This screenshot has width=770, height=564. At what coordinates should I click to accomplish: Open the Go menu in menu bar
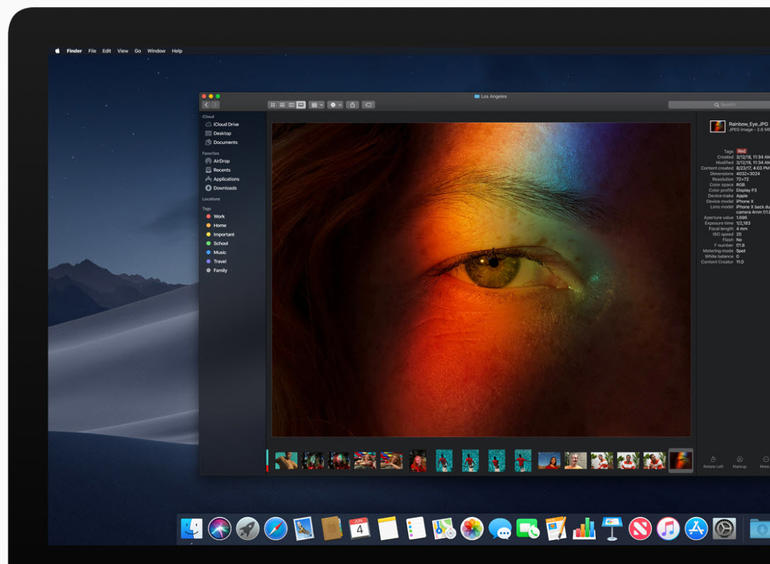click(138, 51)
